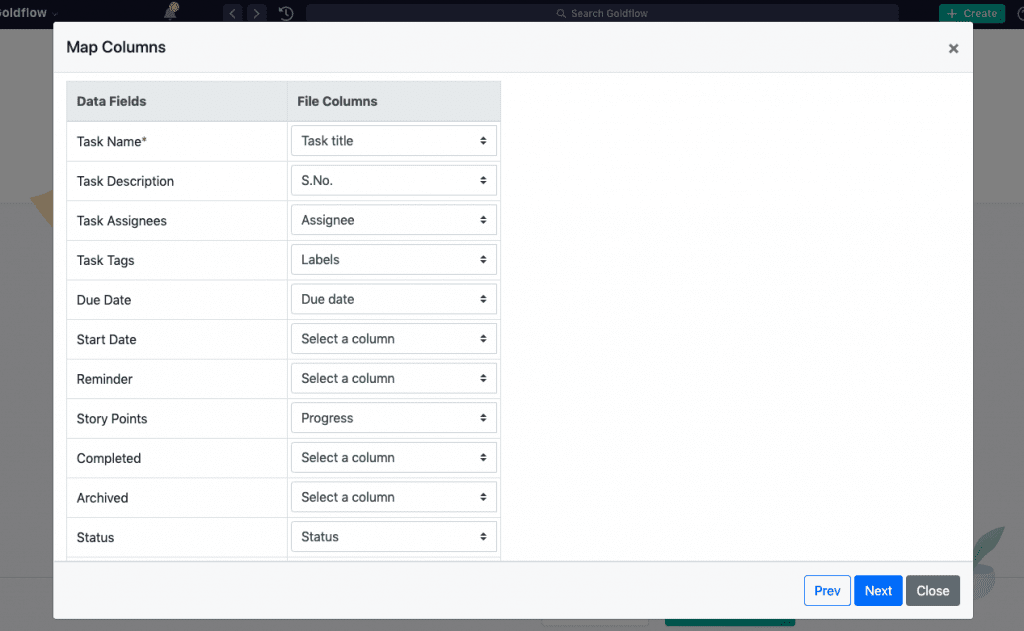
Task: Go back in navigation history arrow
Action: point(232,13)
